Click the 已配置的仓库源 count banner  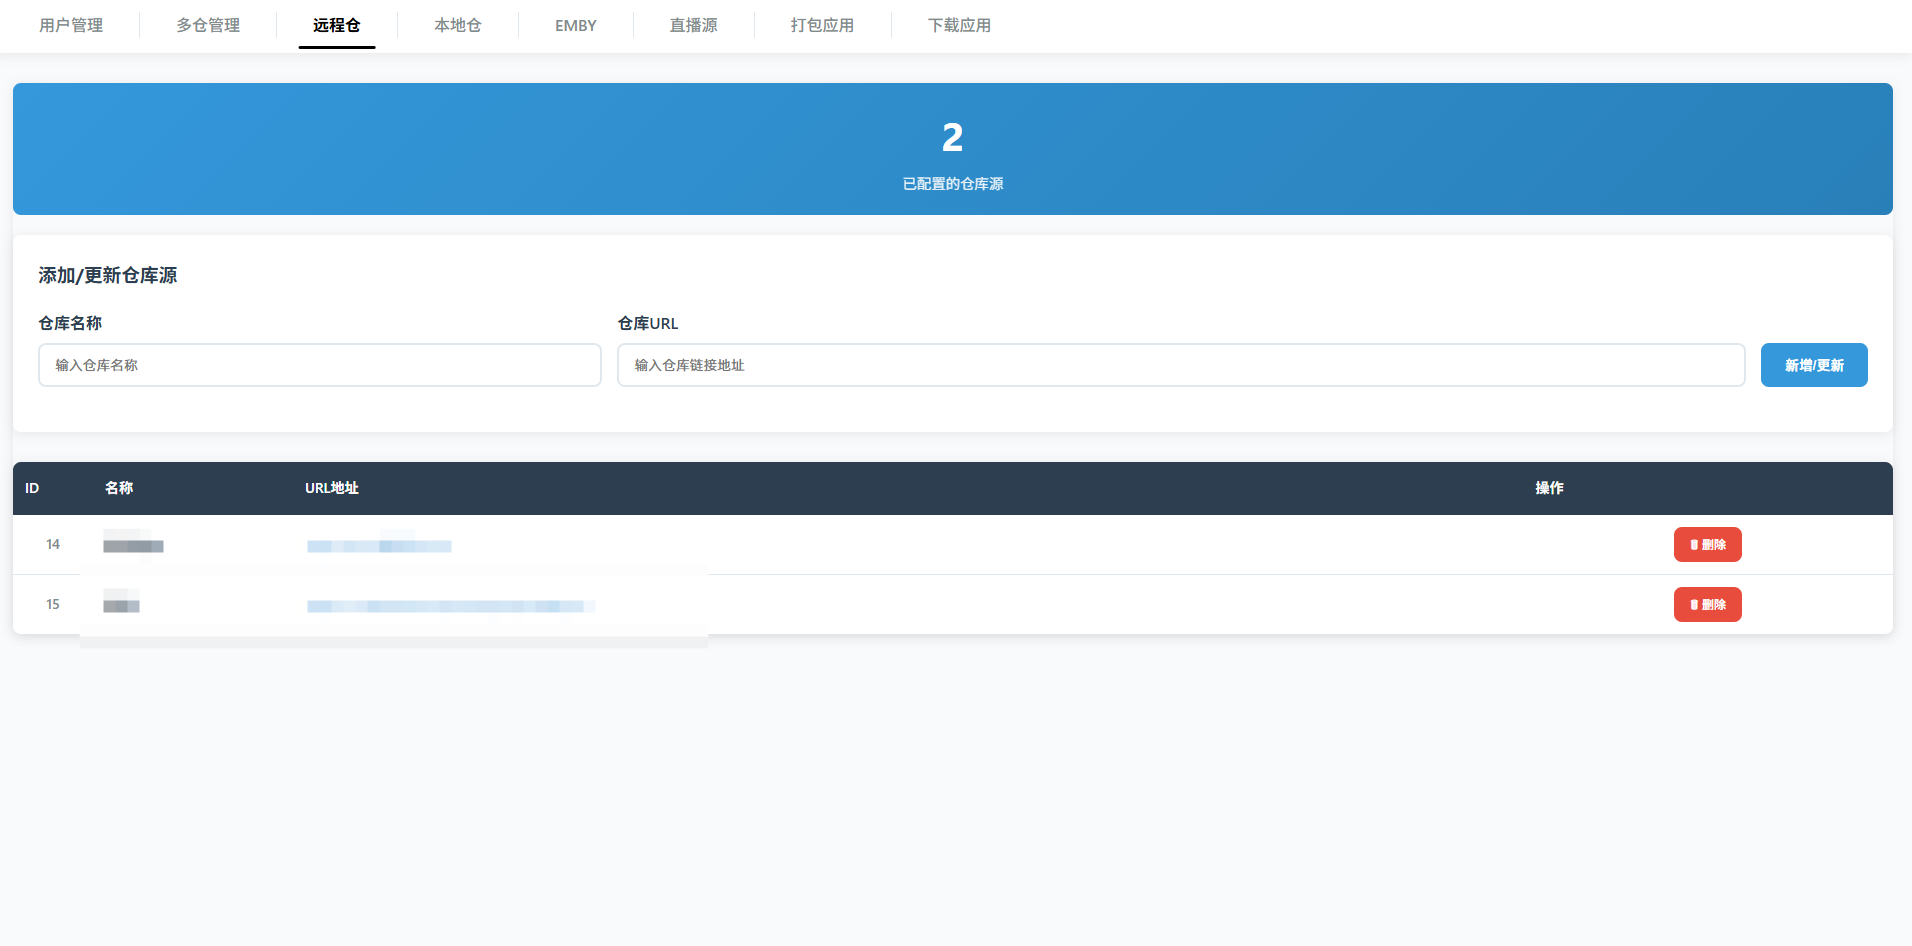[x=952, y=149]
